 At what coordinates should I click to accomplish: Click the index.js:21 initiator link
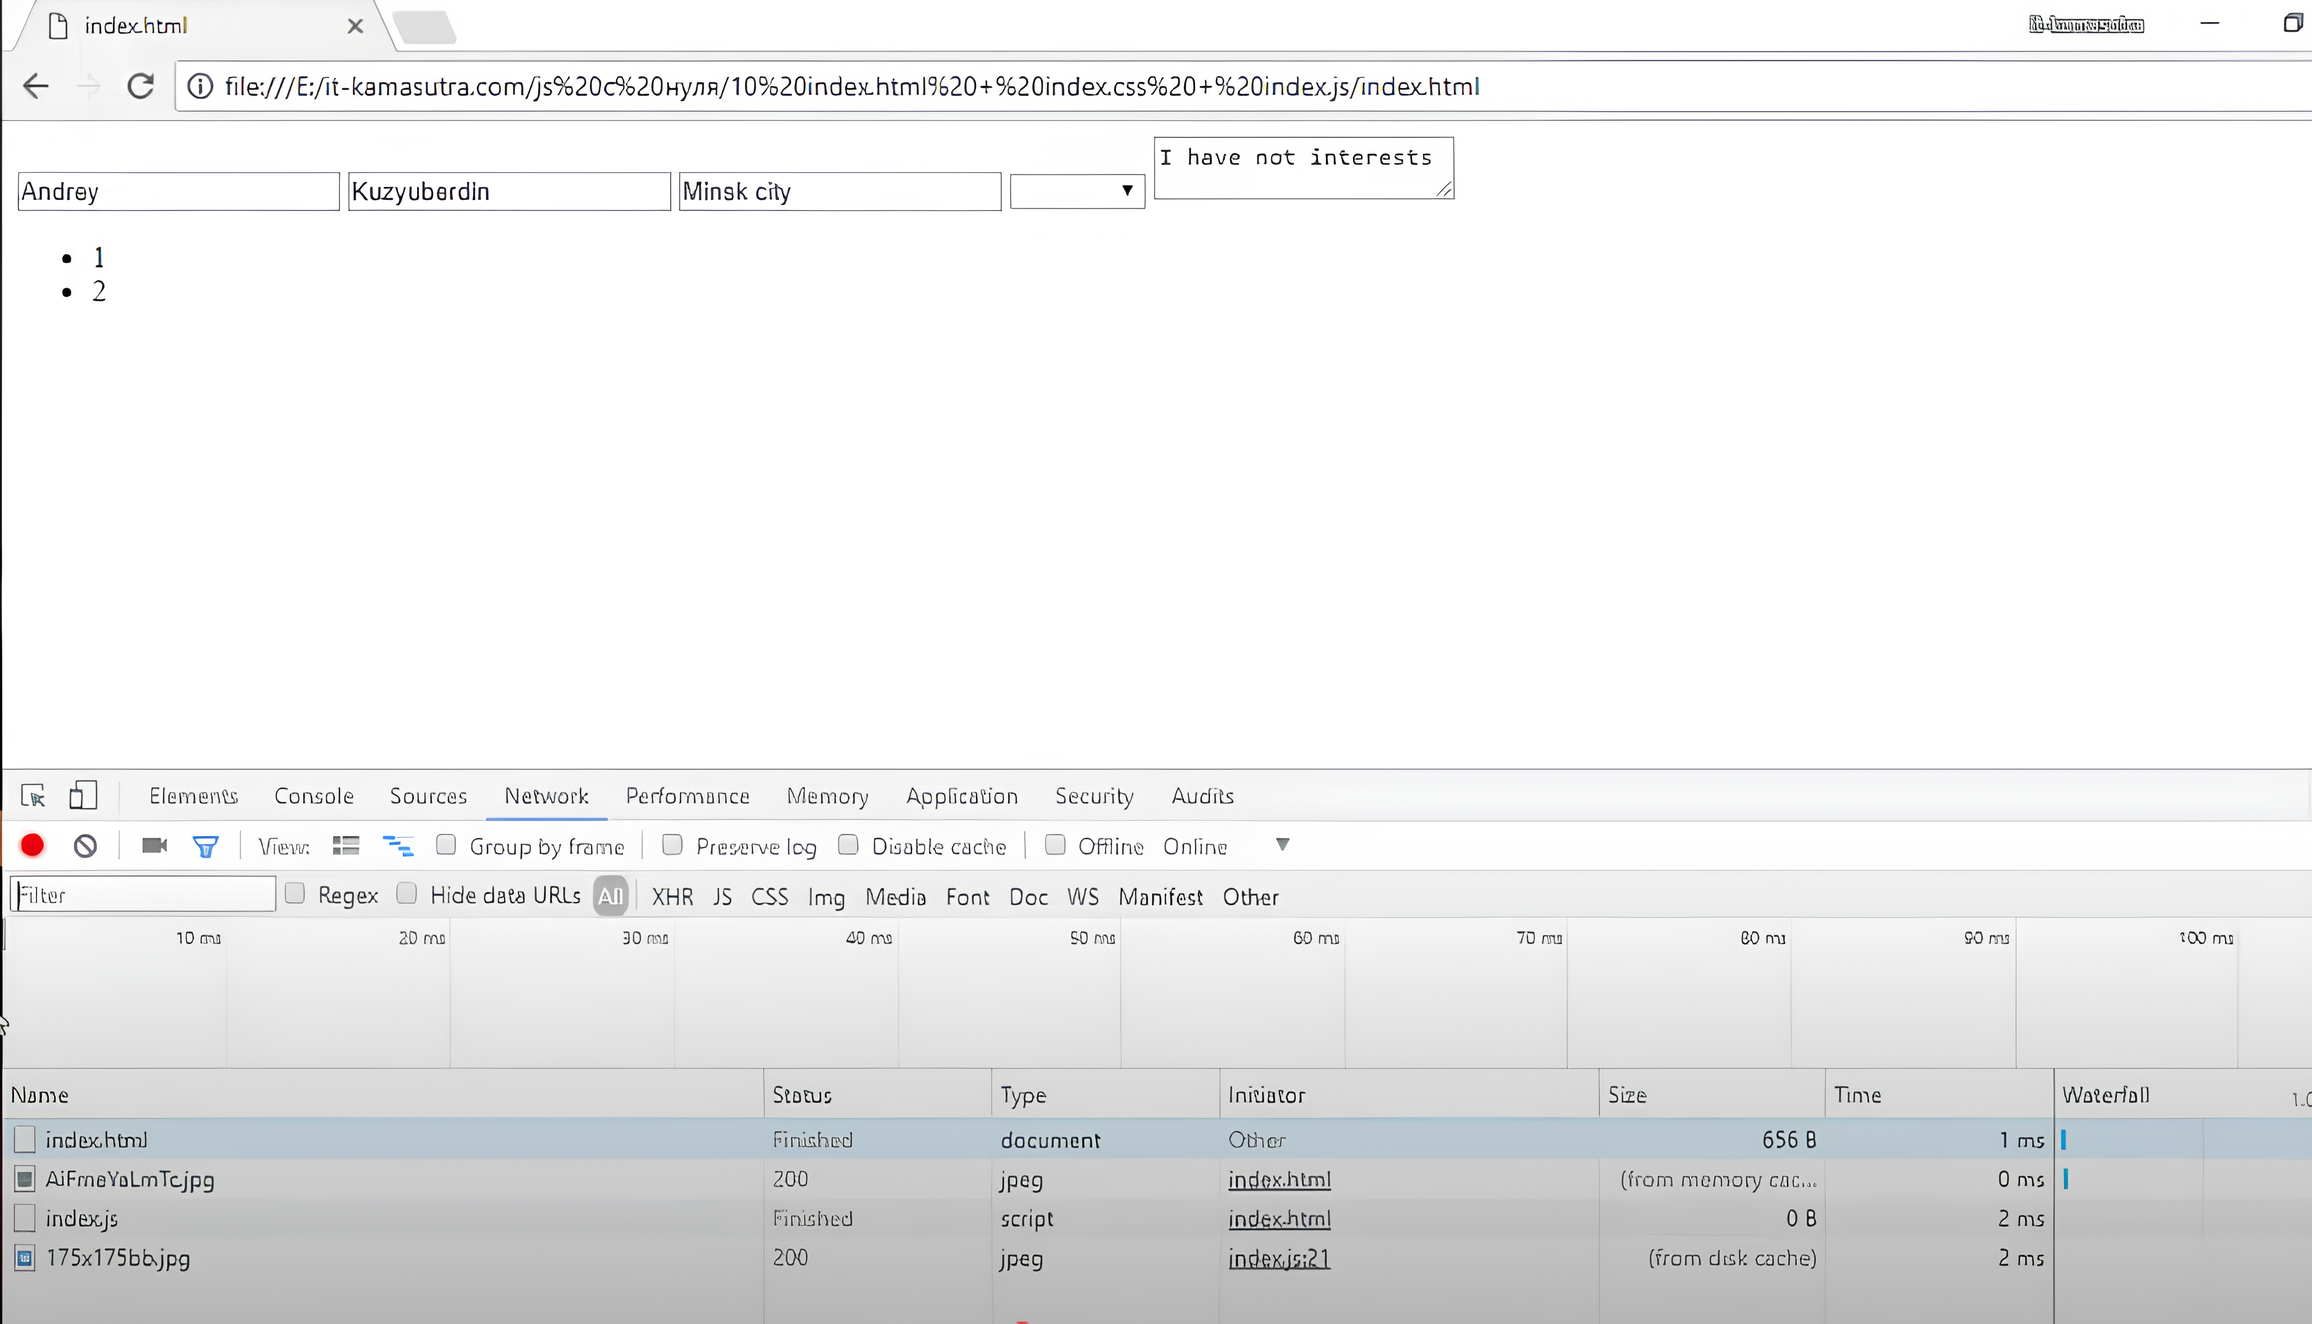click(1278, 1258)
